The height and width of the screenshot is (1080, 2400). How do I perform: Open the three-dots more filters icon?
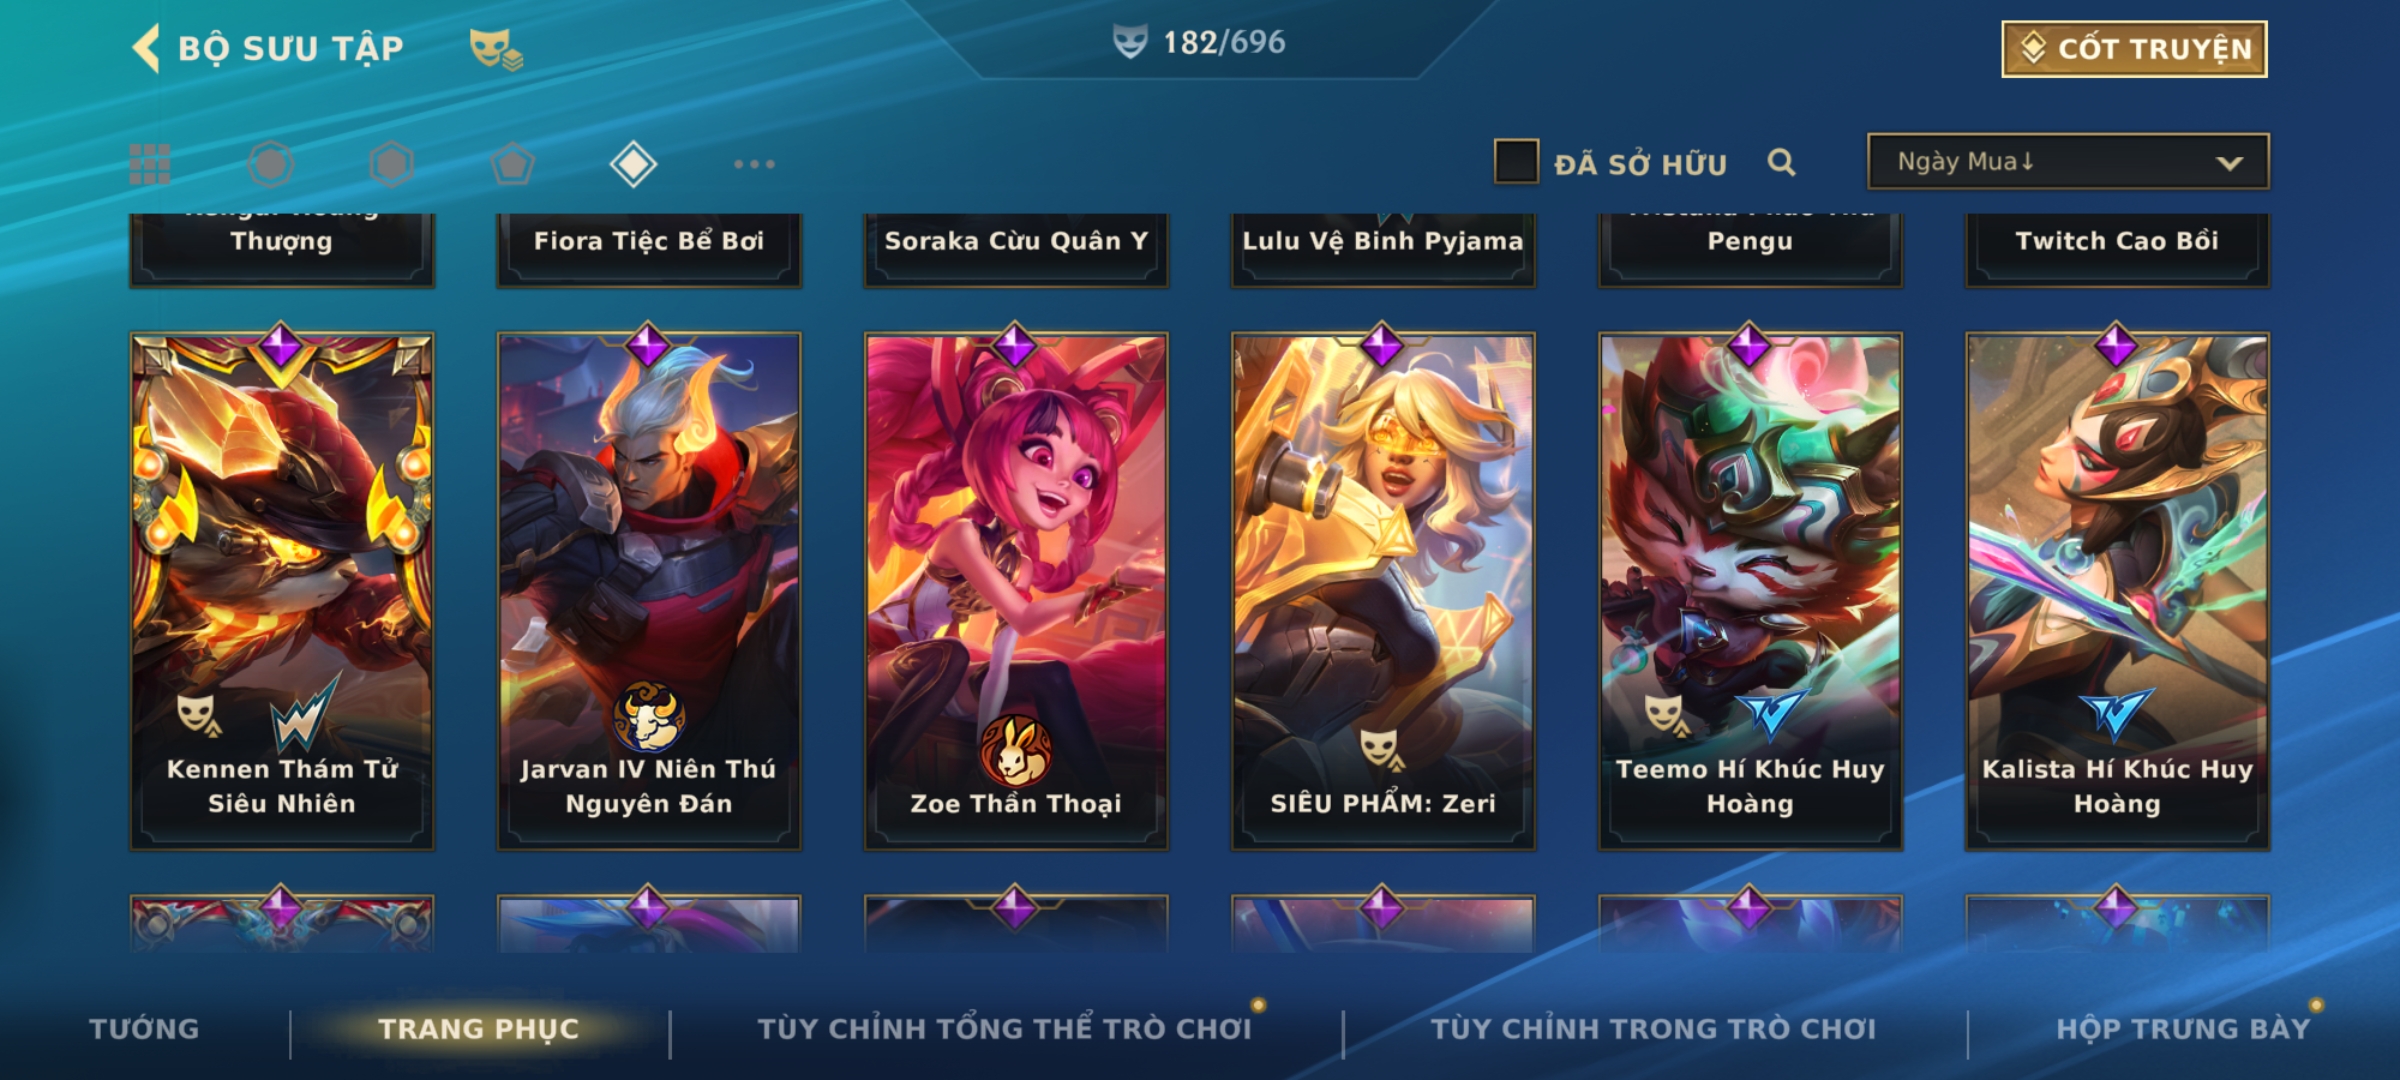[754, 164]
